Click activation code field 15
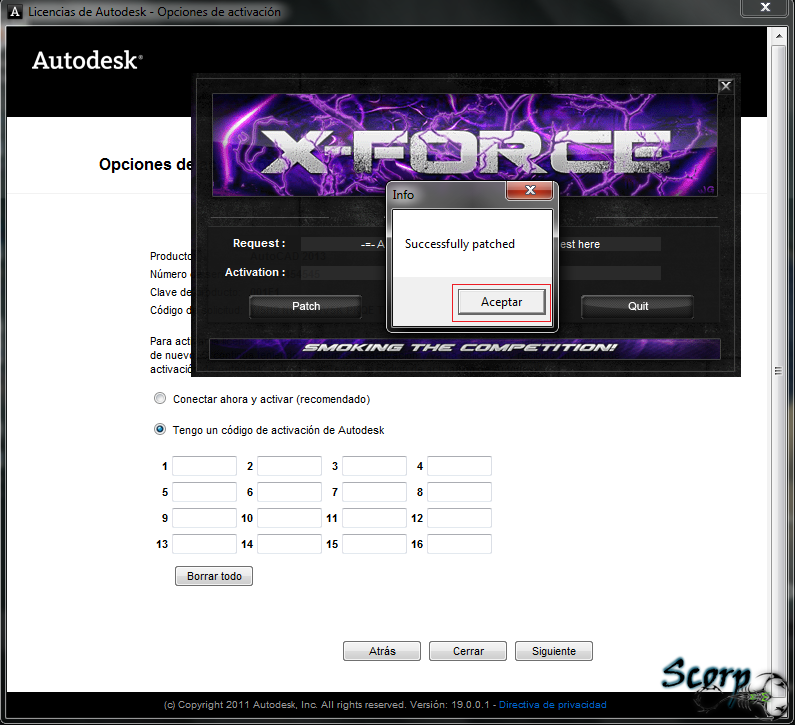The height and width of the screenshot is (725, 795). click(x=374, y=544)
